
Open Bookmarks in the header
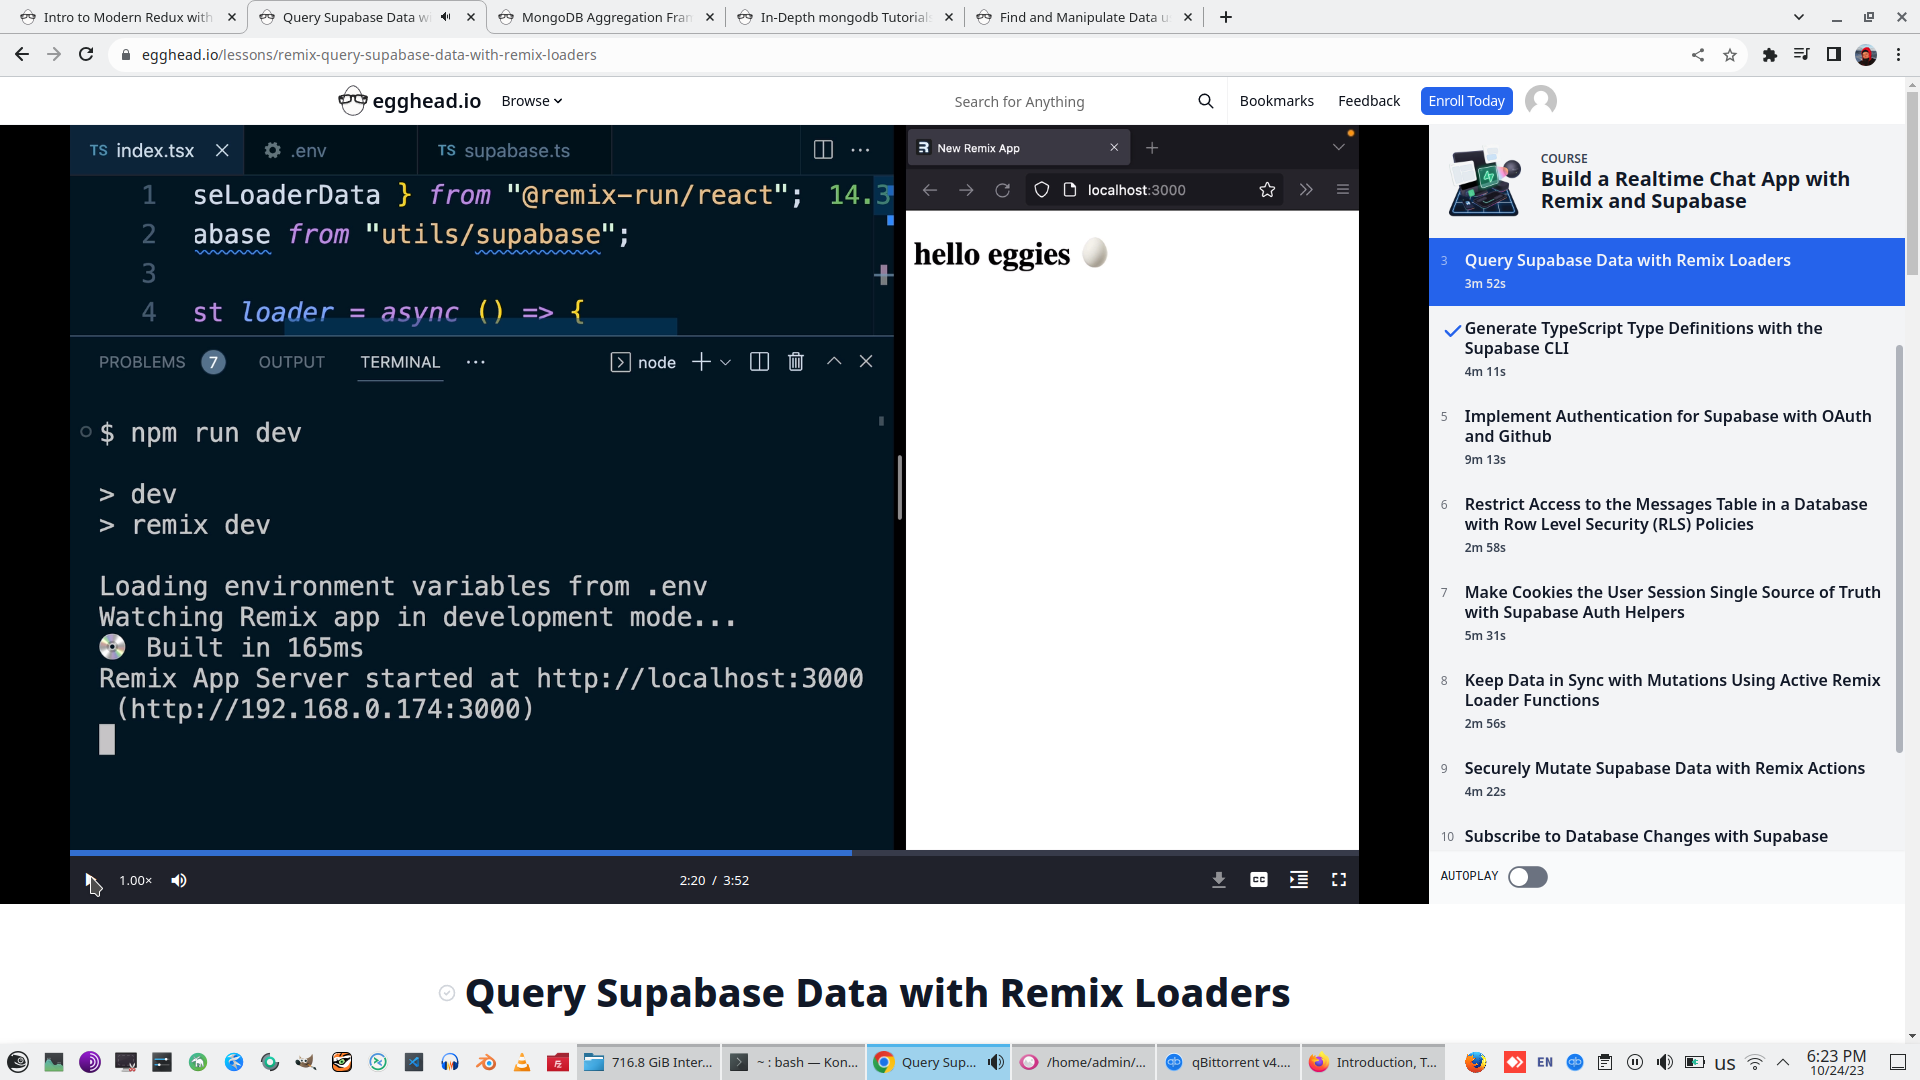pos(1276,101)
